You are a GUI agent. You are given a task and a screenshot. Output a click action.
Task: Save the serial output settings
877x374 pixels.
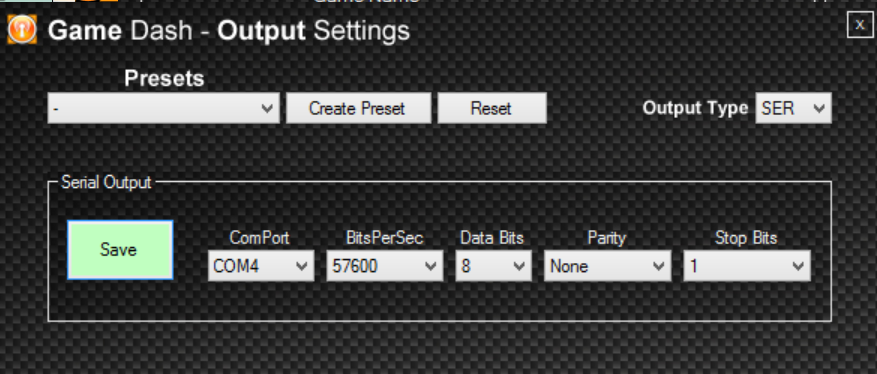click(120, 249)
